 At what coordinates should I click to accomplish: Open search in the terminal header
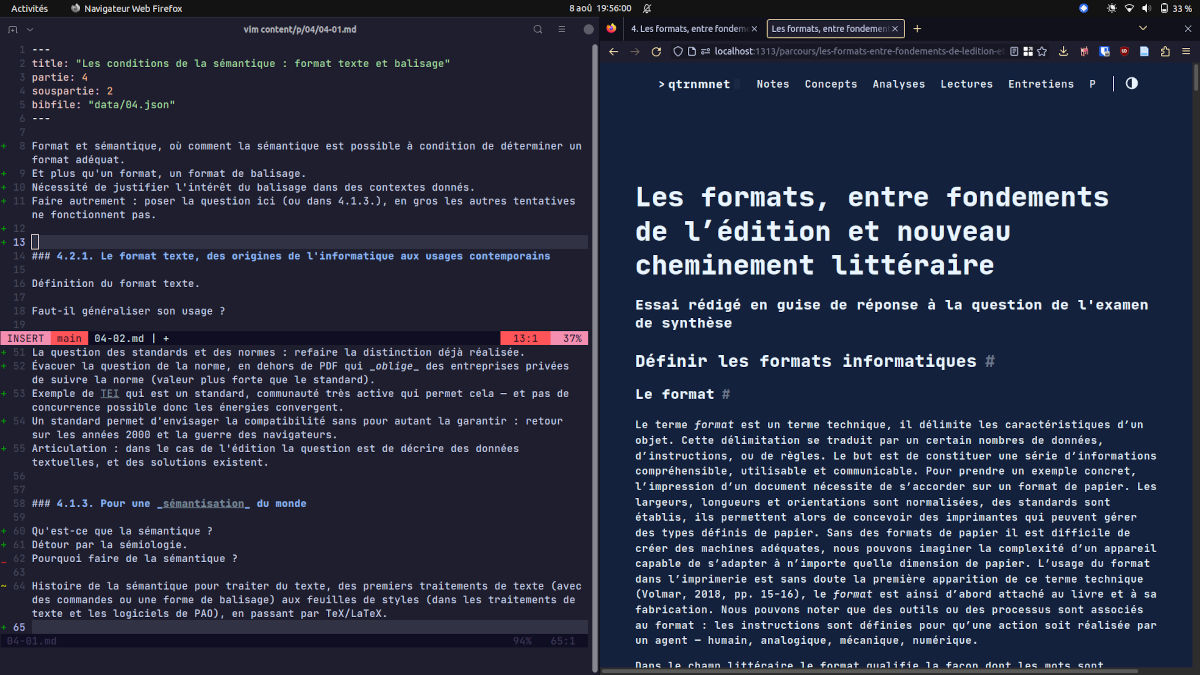537,29
